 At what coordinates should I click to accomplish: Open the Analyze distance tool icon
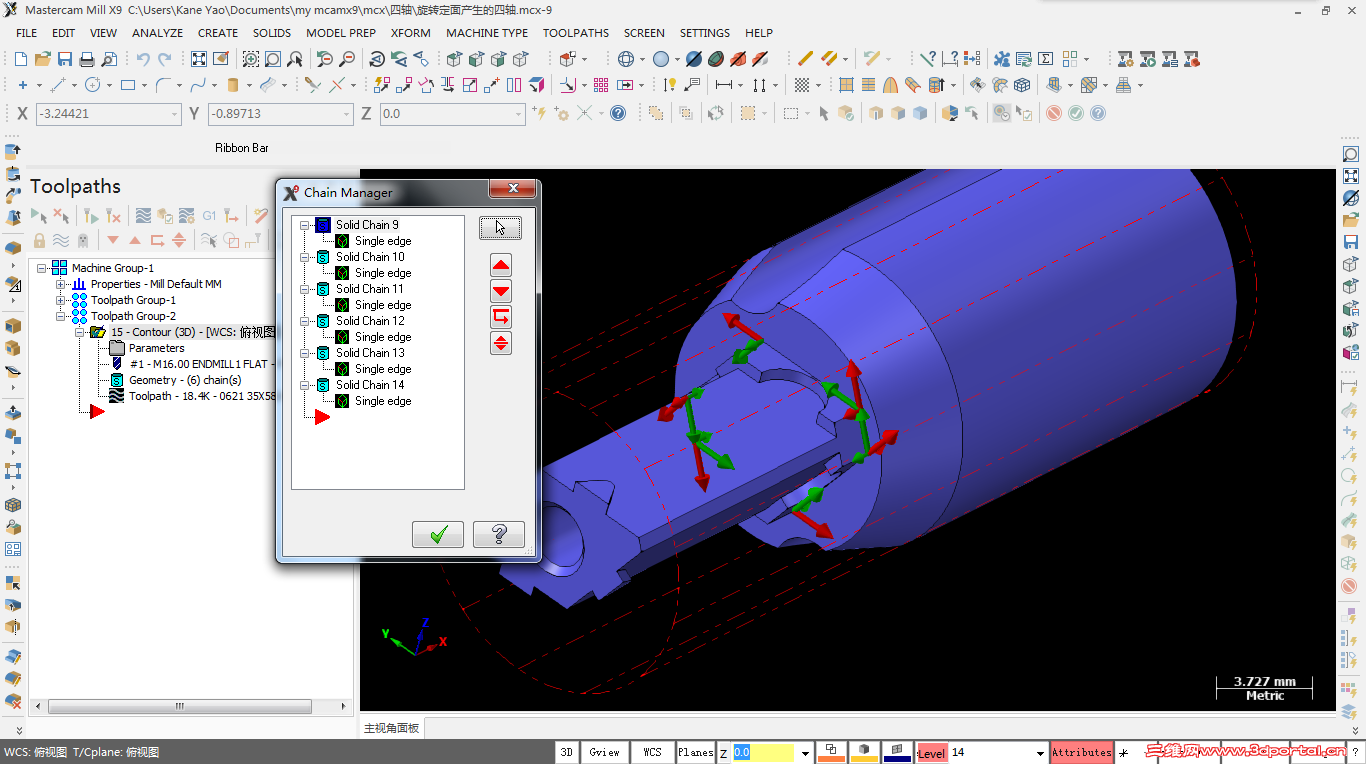click(x=949, y=59)
